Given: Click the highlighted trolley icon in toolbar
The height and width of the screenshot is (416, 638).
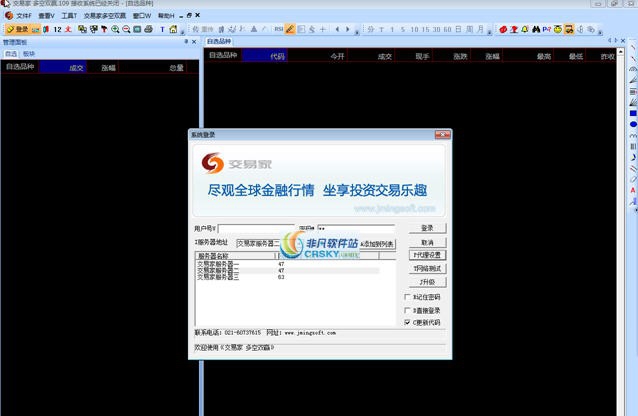Looking at the screenshot, I should pos(569,29).
